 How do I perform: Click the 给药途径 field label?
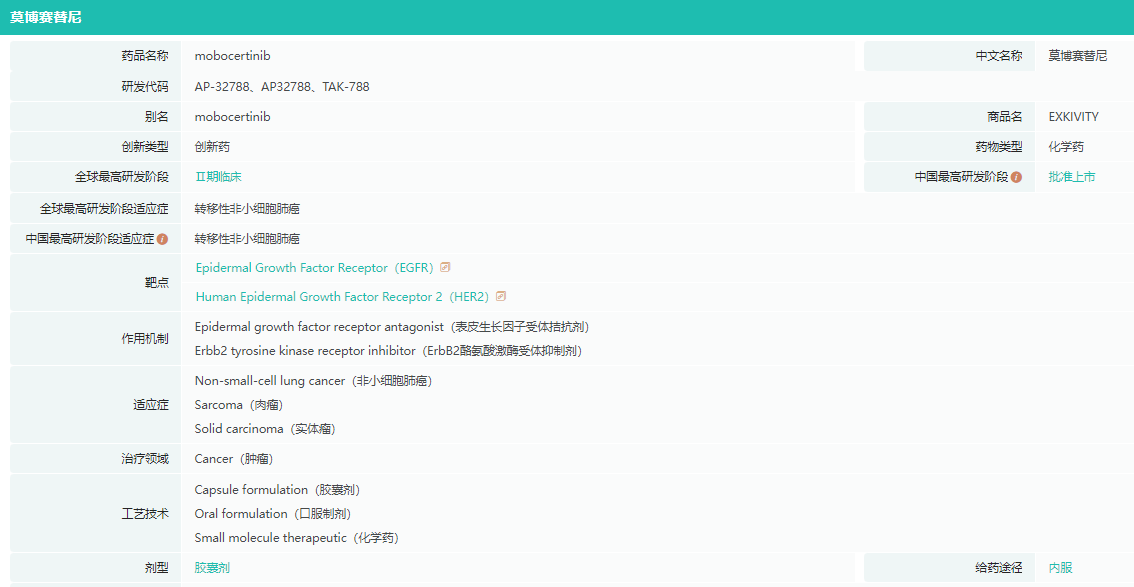999,568
